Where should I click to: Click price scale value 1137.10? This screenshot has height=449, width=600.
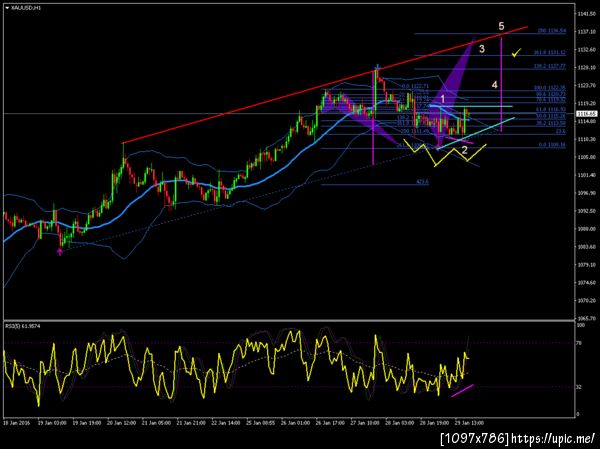coord(587,32)
